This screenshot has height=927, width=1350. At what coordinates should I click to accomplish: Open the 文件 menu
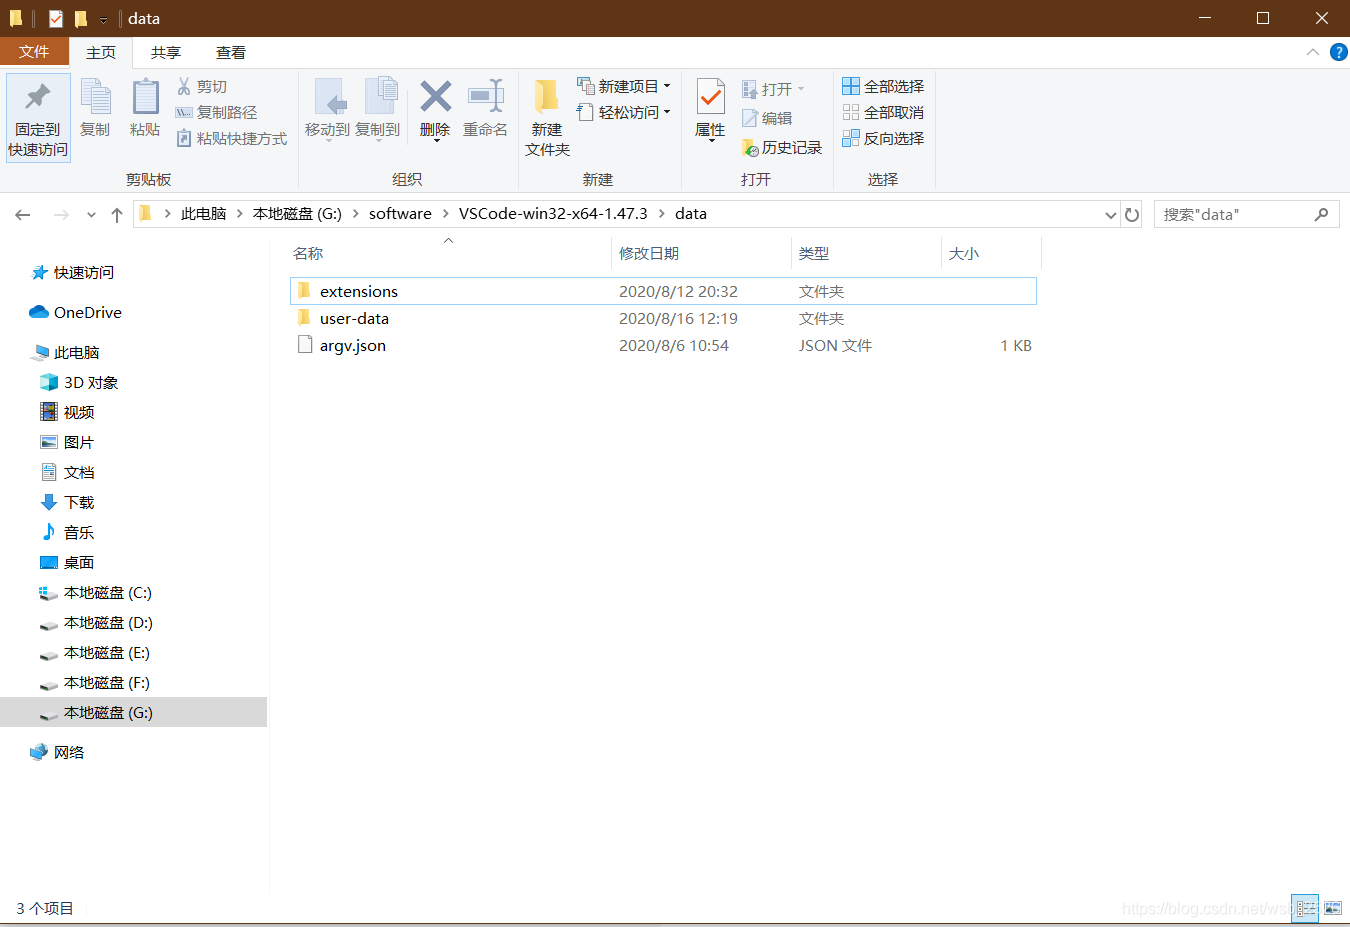35,52
